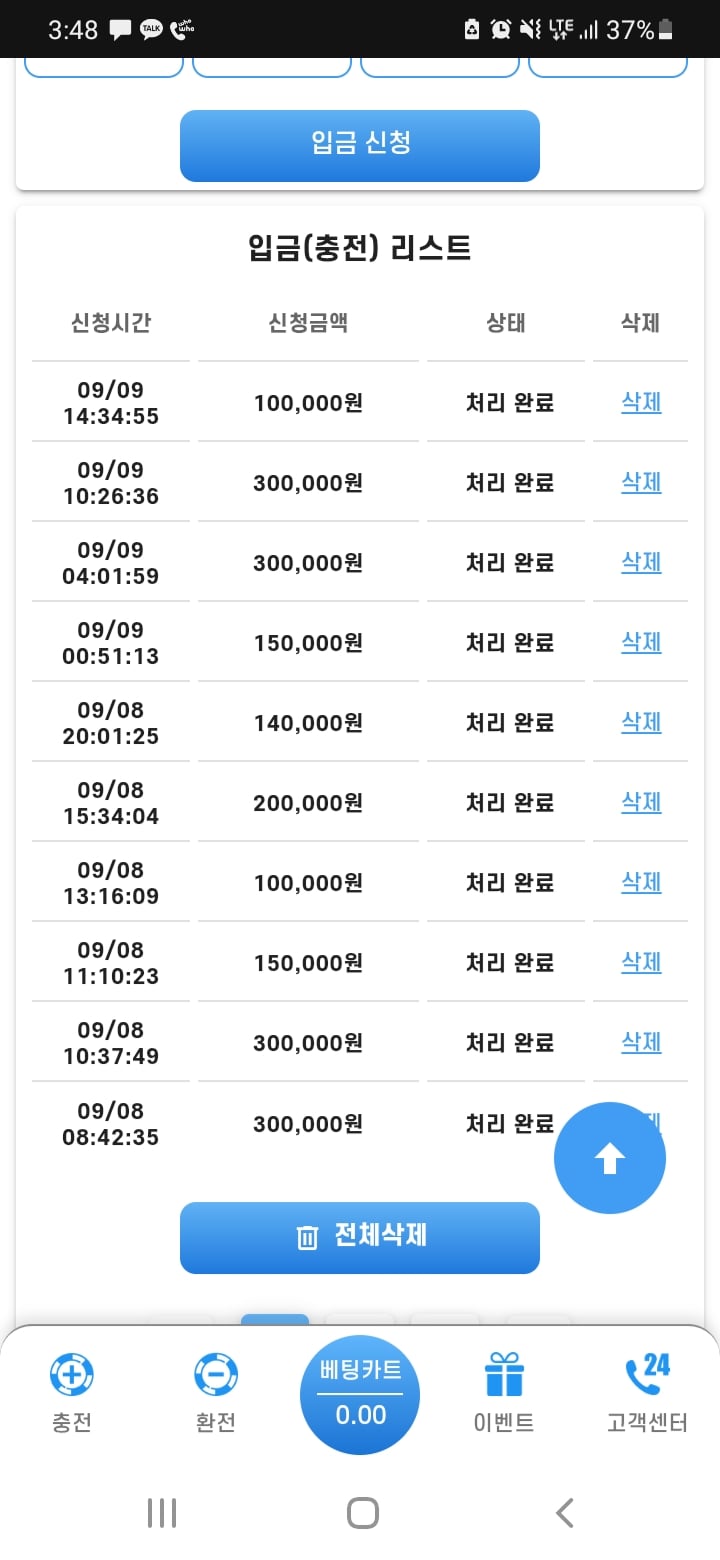
Task: Click the trash icon on 전체삭제
Action: [307, 1237]
